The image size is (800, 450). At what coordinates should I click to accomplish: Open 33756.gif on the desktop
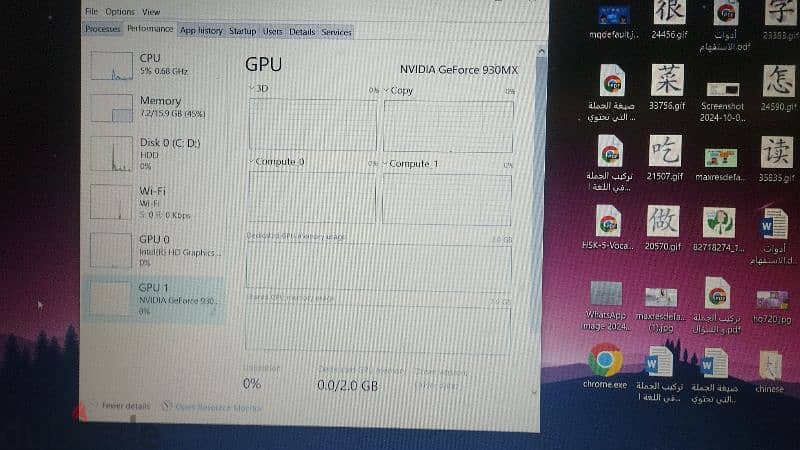pos(667,87)
